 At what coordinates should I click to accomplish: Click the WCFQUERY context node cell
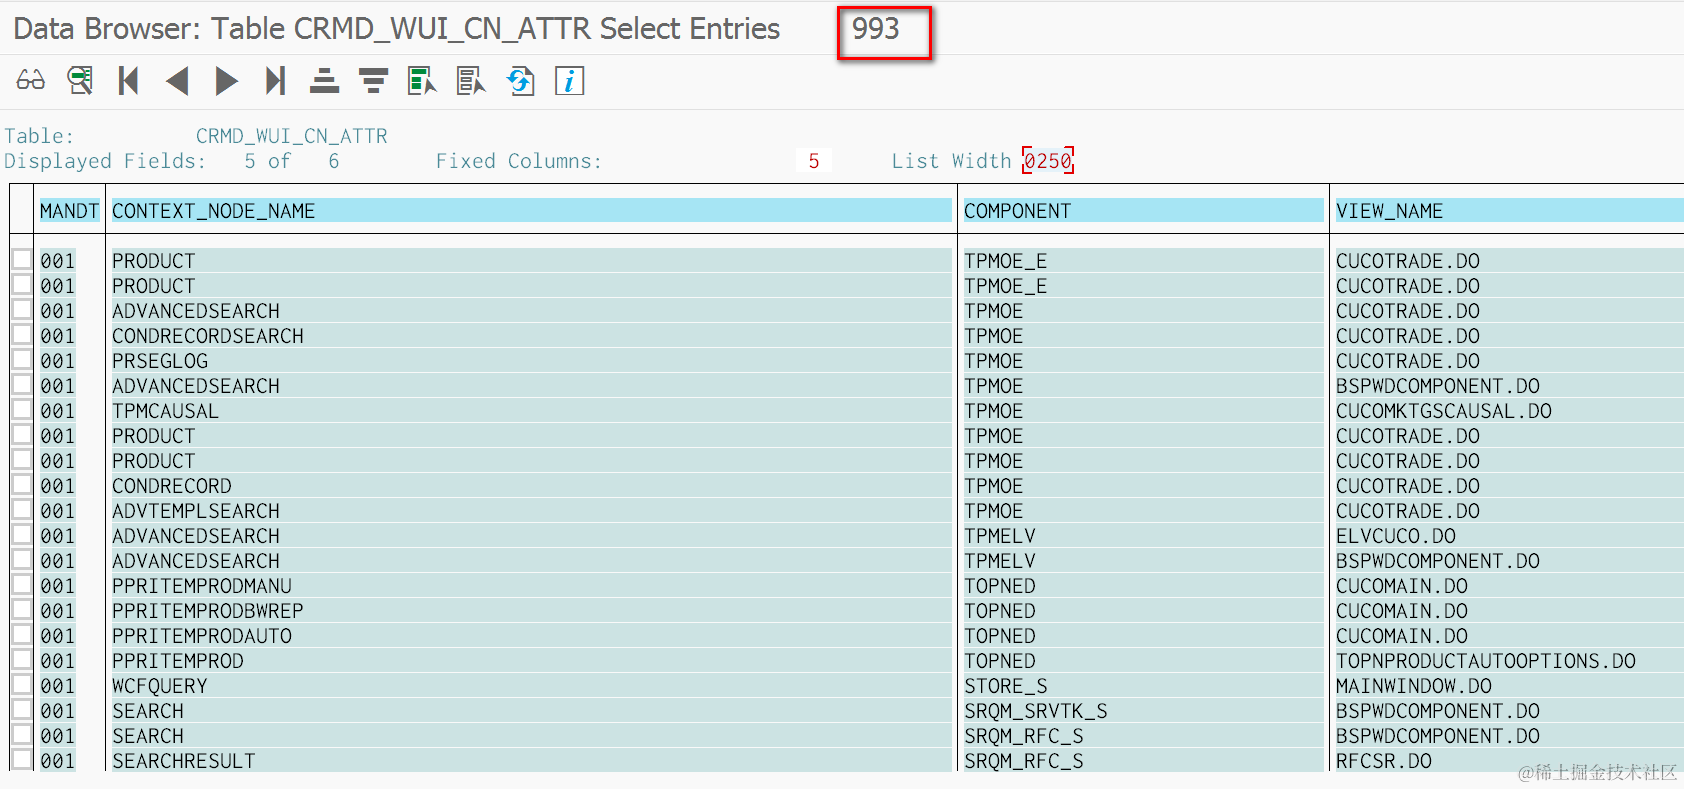pyautogui.click(x=531, y=686)
